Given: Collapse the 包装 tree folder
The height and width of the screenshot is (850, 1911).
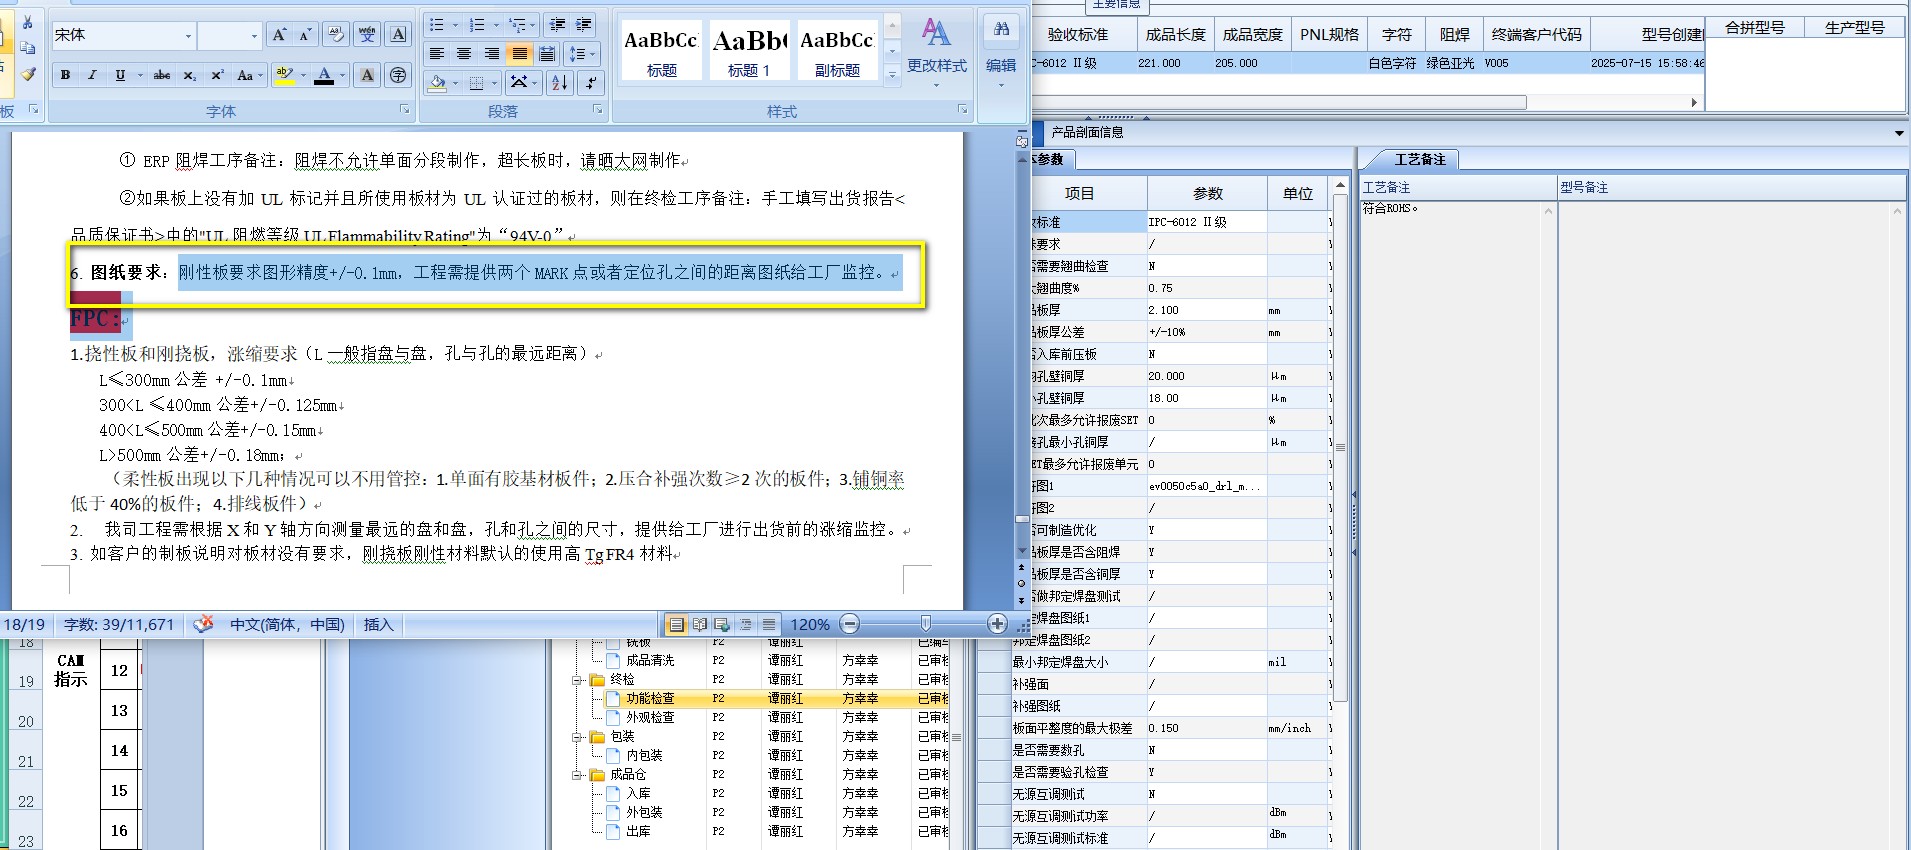Looking at the screenshot, I should click(577, 737).
